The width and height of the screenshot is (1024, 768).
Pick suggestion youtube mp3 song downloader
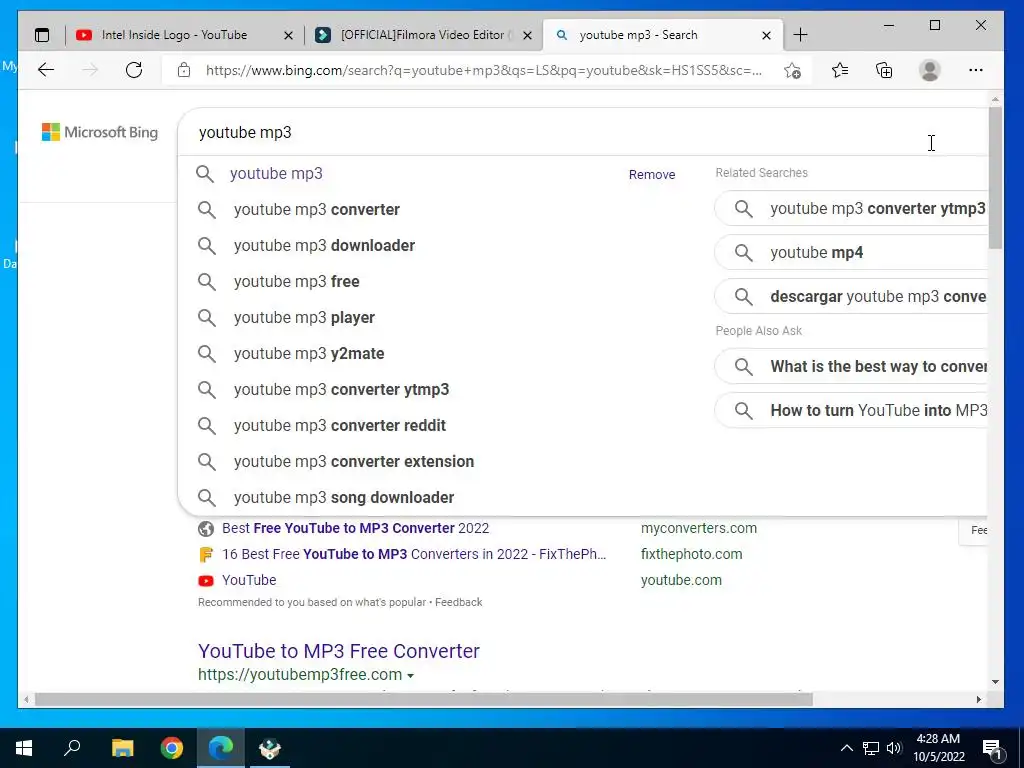[344, 497]
